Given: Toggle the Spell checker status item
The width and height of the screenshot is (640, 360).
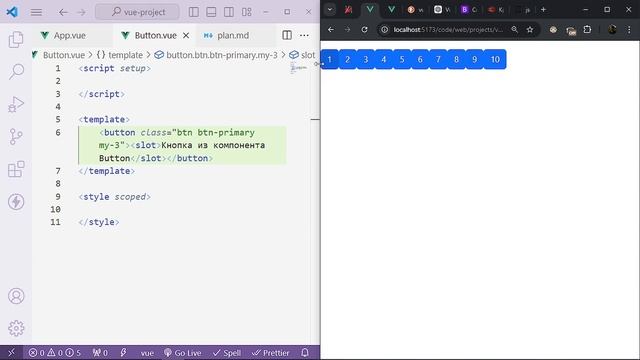Looking at the screenshot, I should point(227,353).
